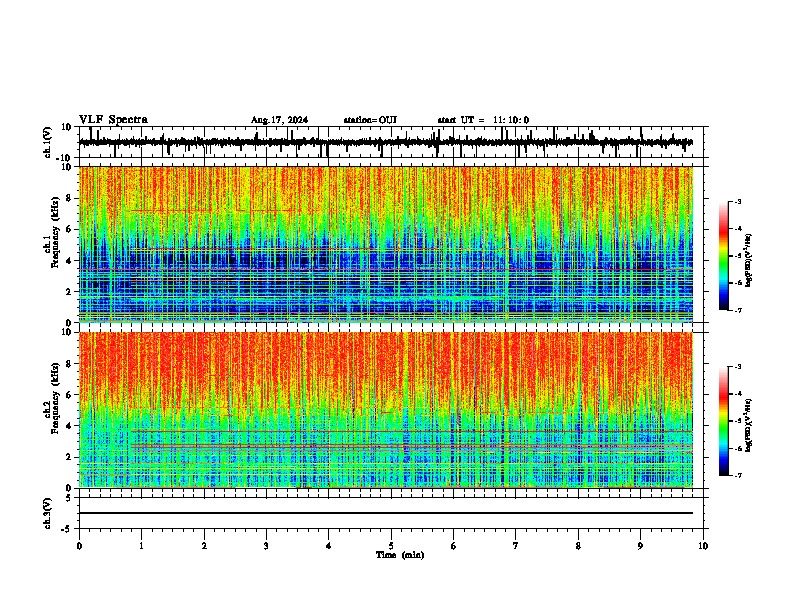Click time axis tick label 7
Image resolution: width=792 pixels, height=612 pixels.
tap(516, 546)
